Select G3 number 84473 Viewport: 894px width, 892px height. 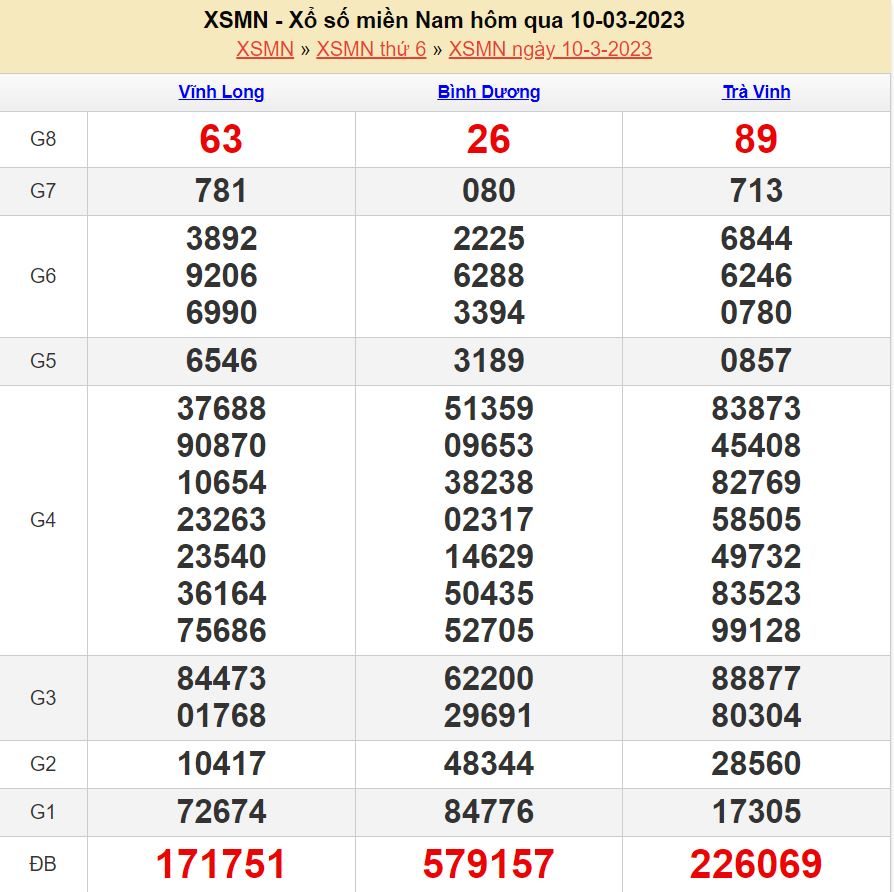point(221,679)
